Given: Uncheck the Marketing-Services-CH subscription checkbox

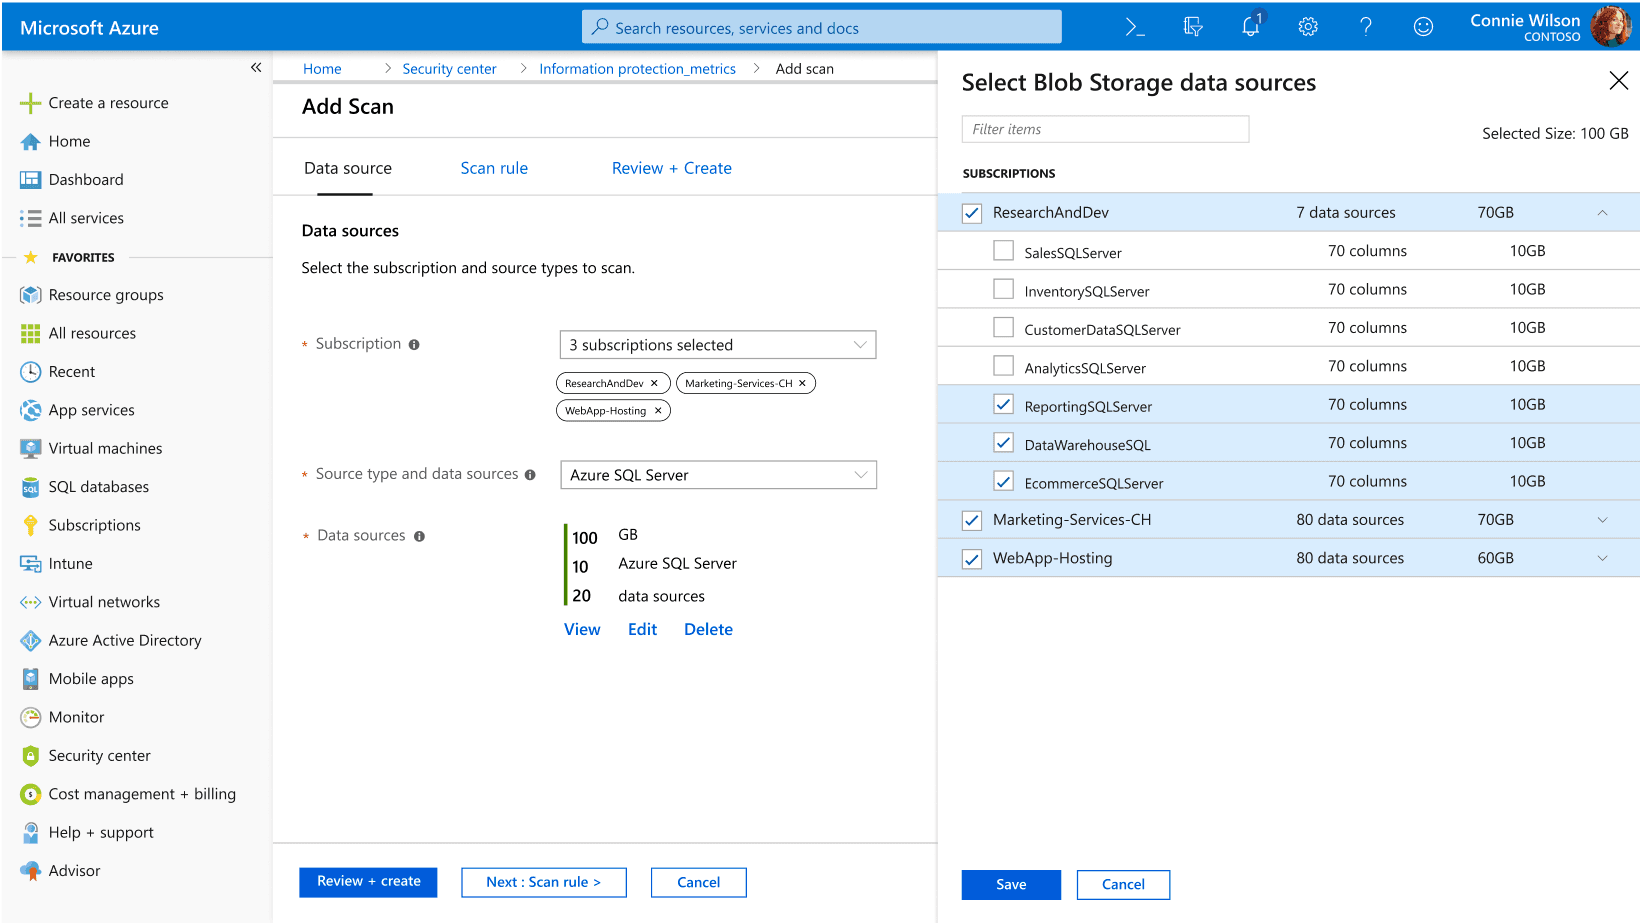Looking at the screenshot, I should point(972,520).
